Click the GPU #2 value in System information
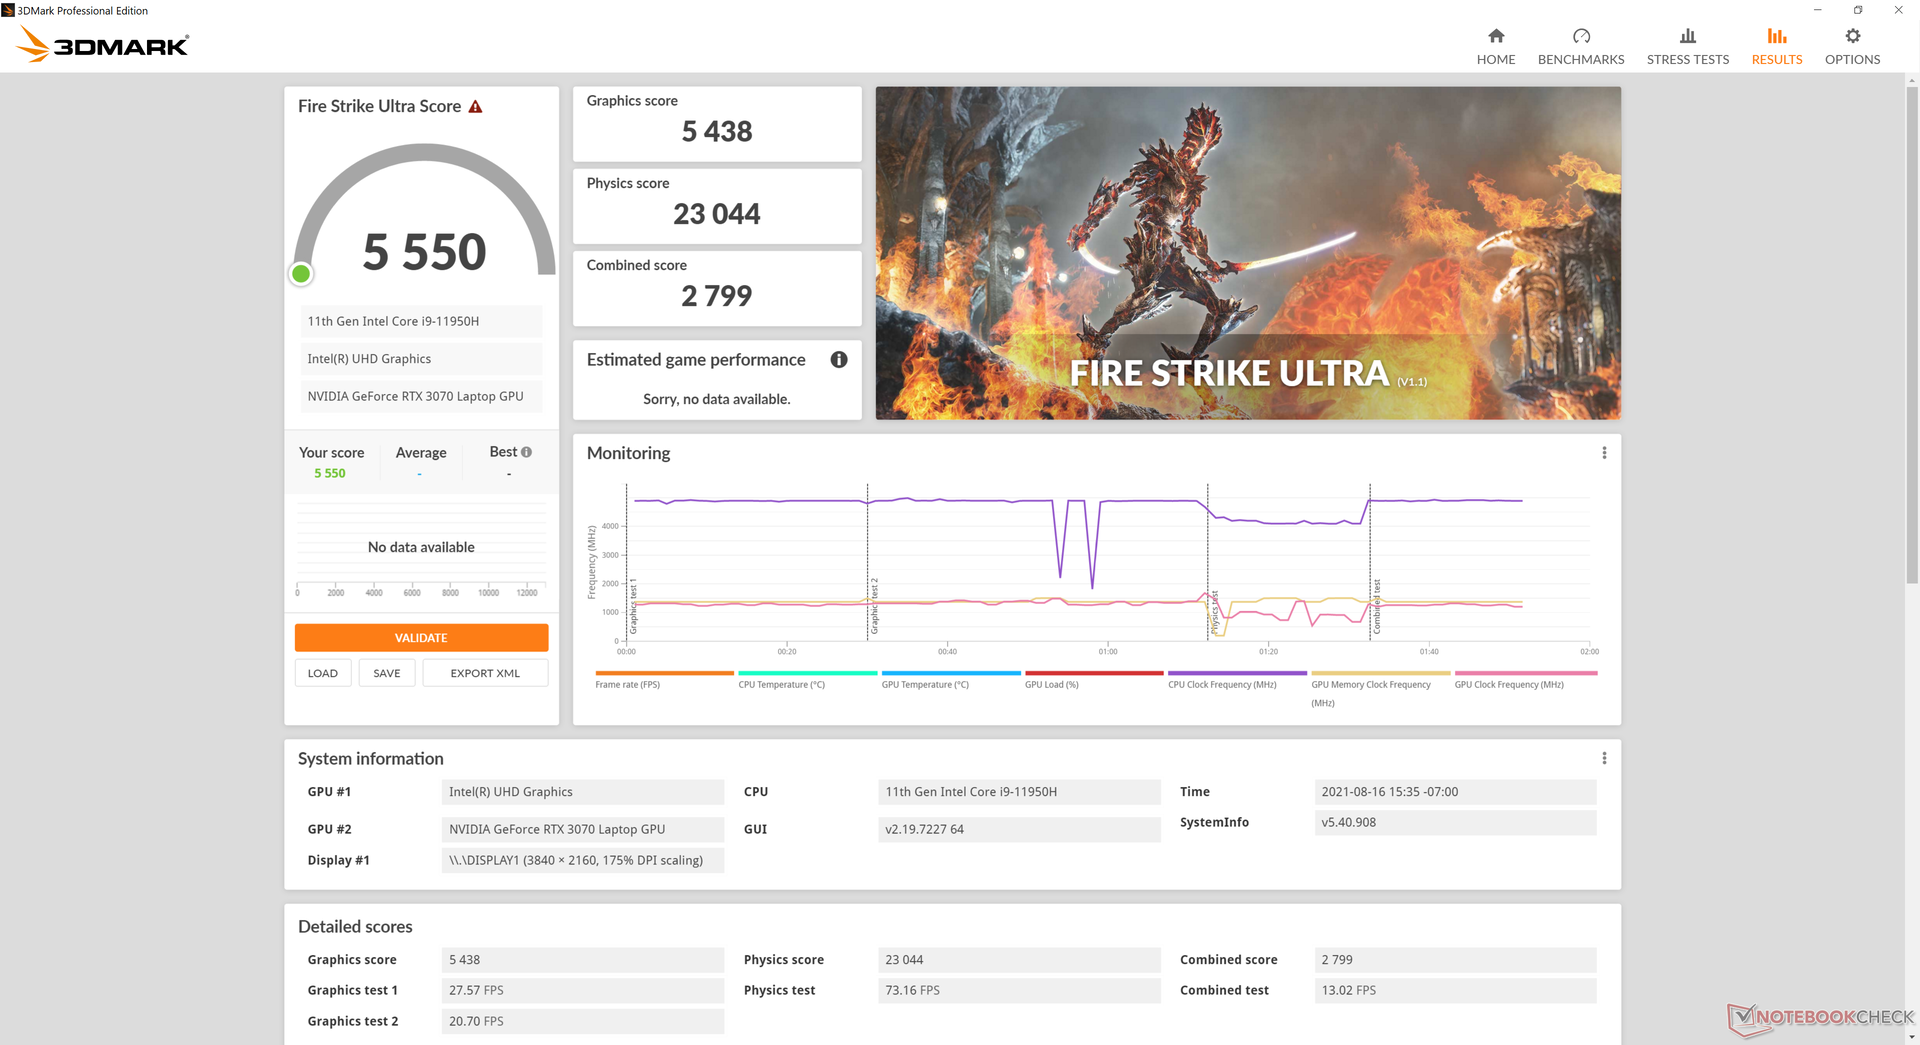Screen dimensions: 1920x1045 point(583,829)
